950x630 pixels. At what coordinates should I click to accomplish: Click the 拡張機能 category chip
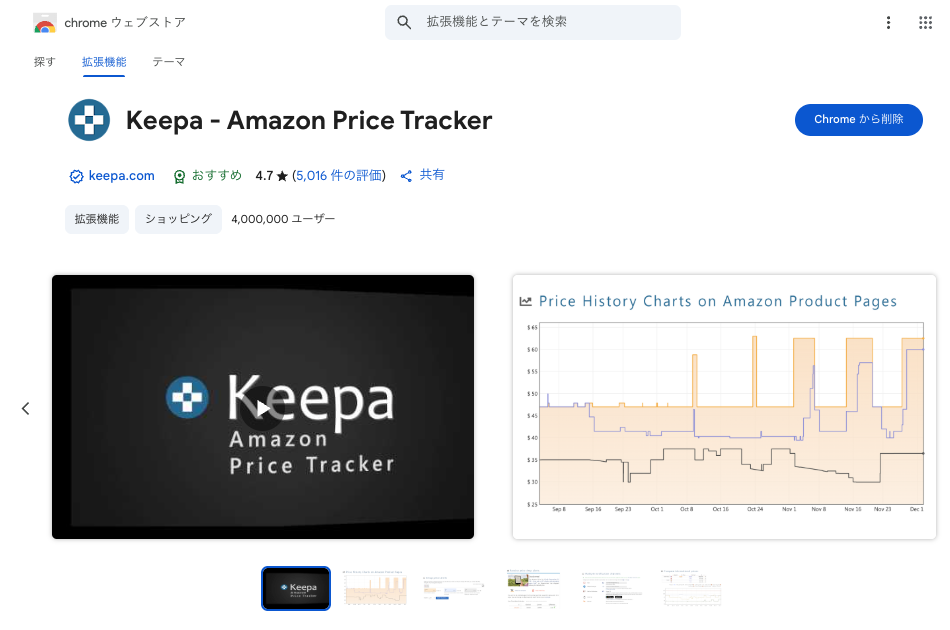click(x=97, y=219)
